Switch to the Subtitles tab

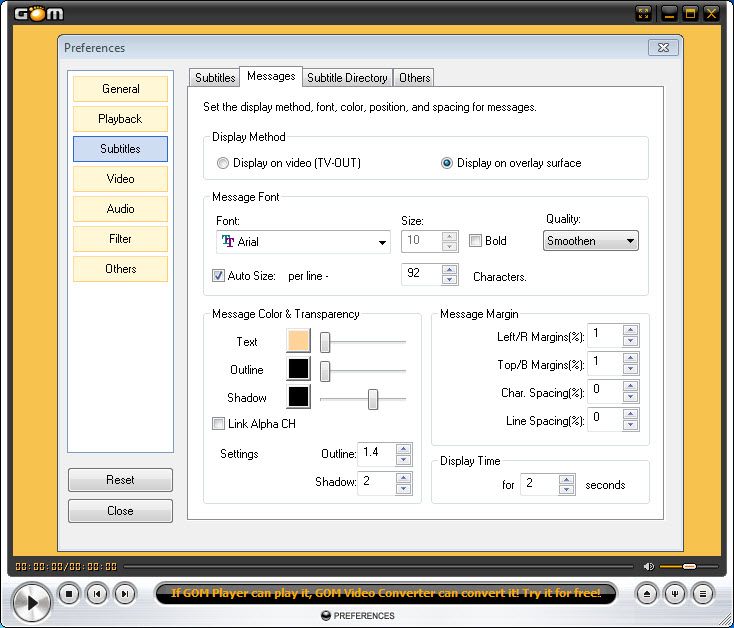click(x=215, y=78)
